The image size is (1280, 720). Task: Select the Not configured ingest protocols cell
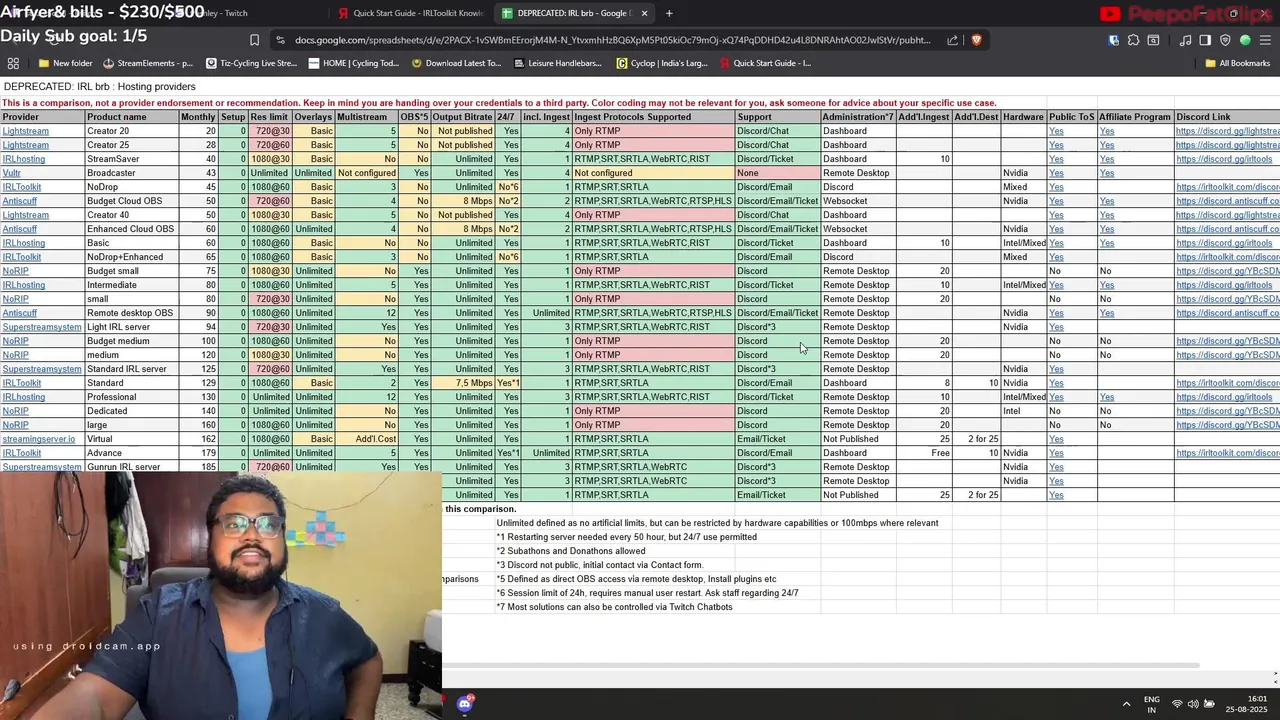(x=653, y=173)
